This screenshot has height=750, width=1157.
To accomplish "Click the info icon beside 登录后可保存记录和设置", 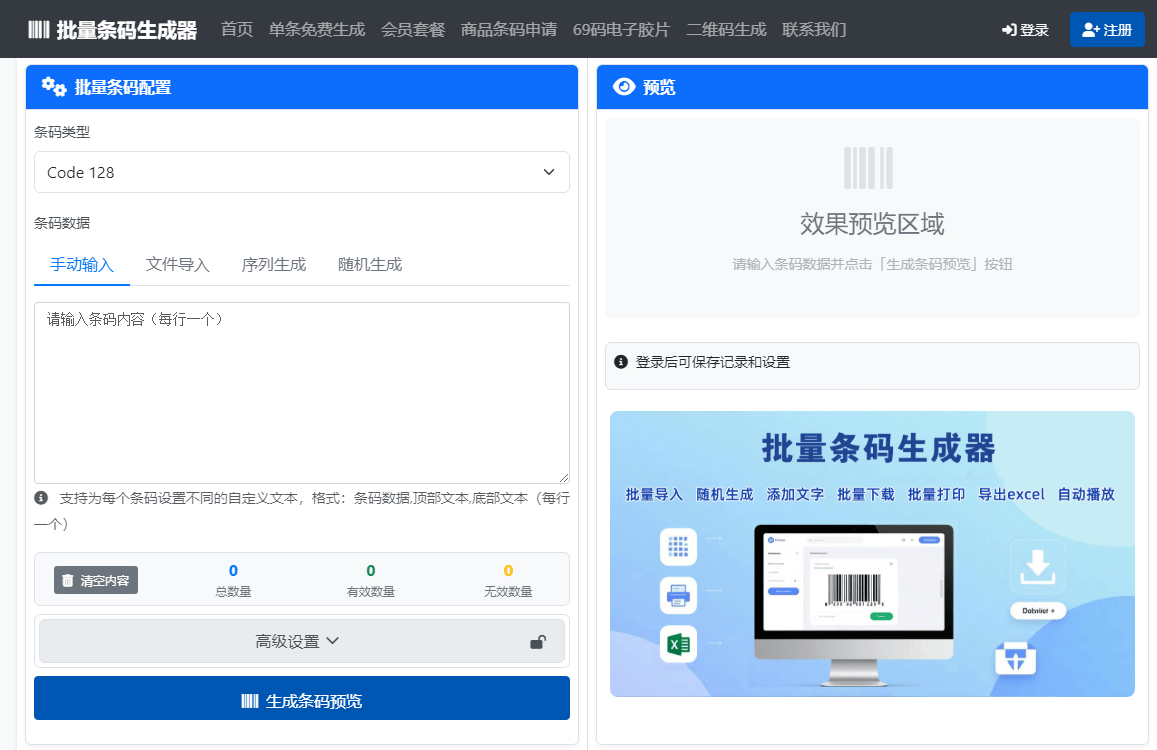I will [621, 362].
